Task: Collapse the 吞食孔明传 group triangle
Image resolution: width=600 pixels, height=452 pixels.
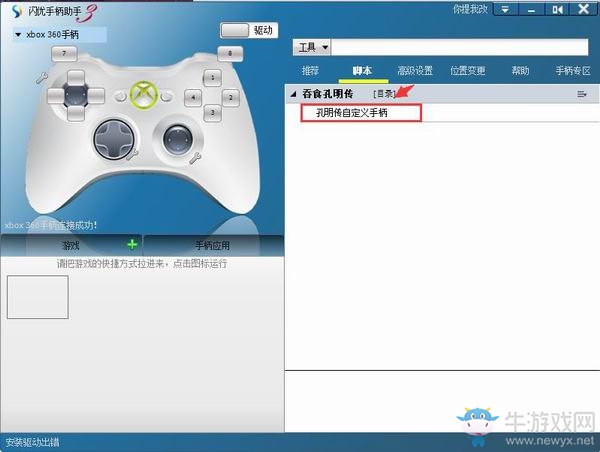Action: pos(293,94)
